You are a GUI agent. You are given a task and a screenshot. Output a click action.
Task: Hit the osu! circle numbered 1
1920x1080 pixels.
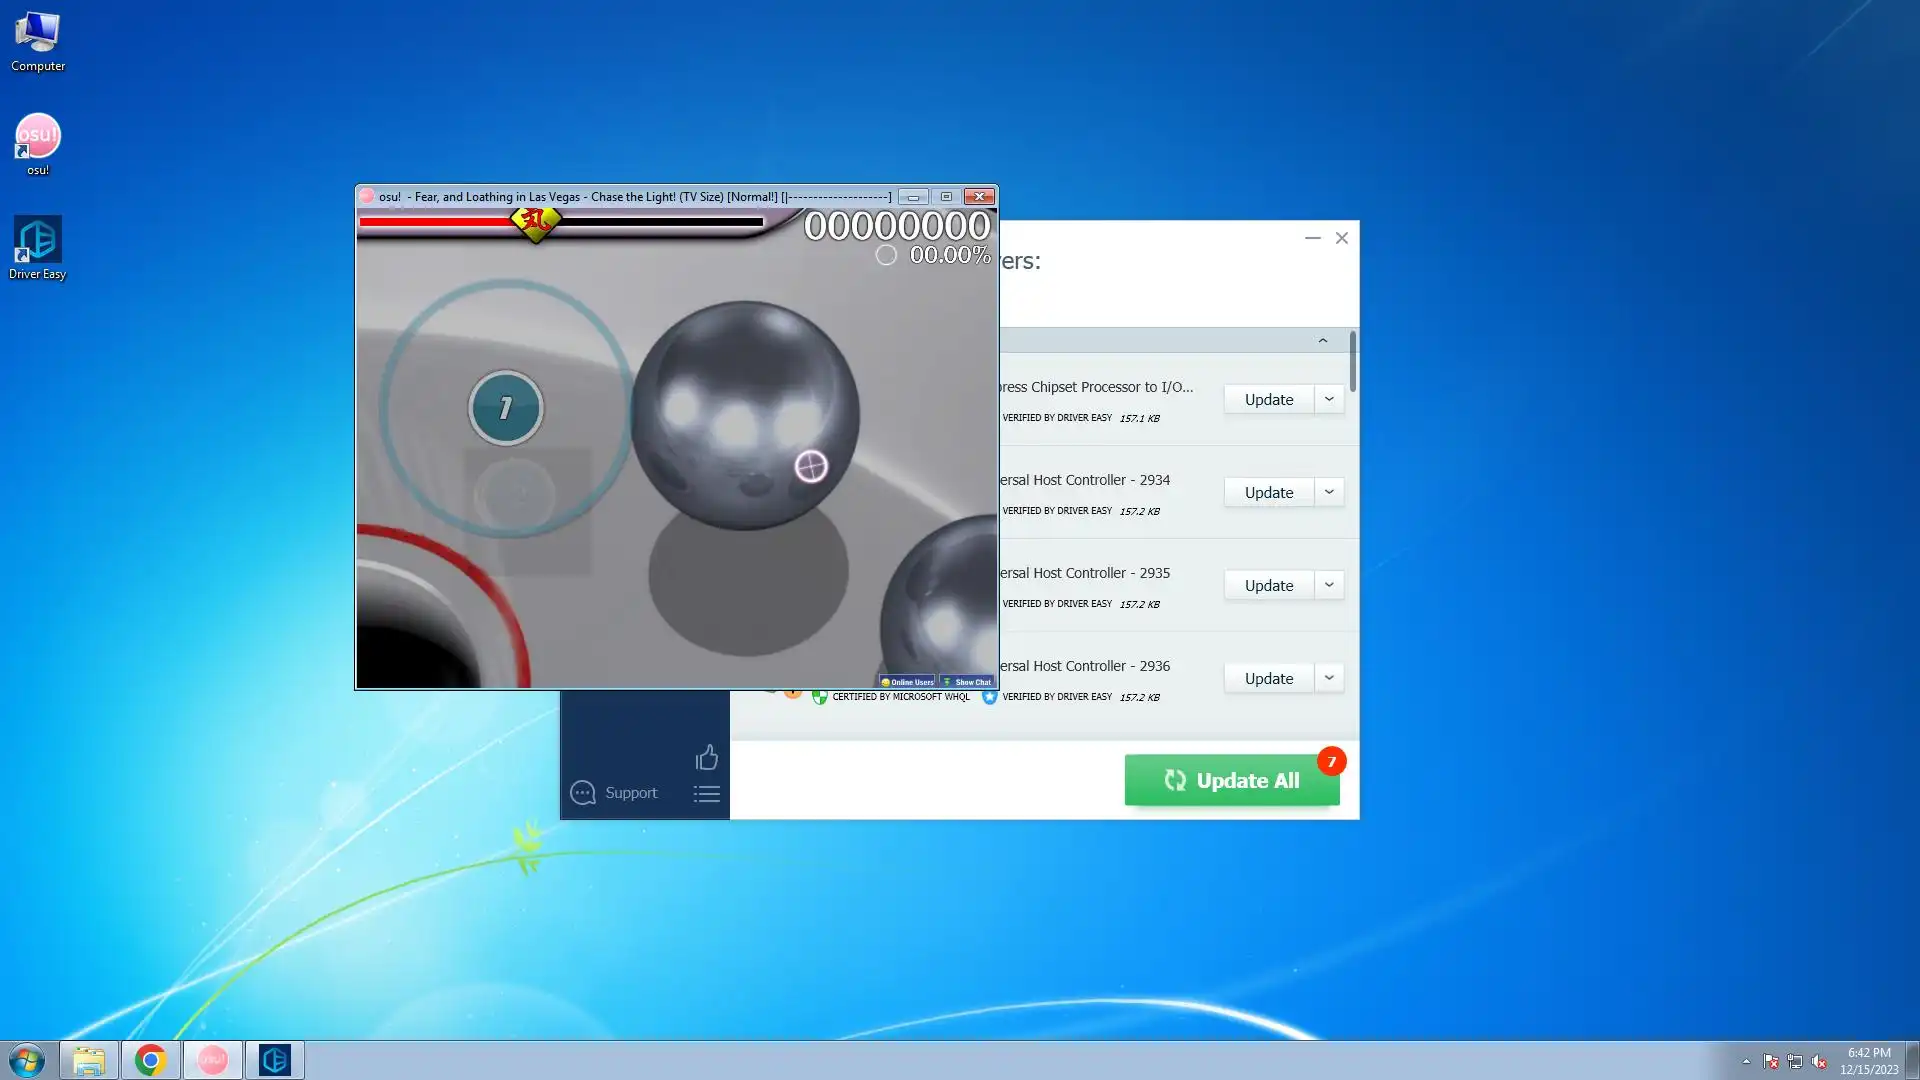coord(506,408)
